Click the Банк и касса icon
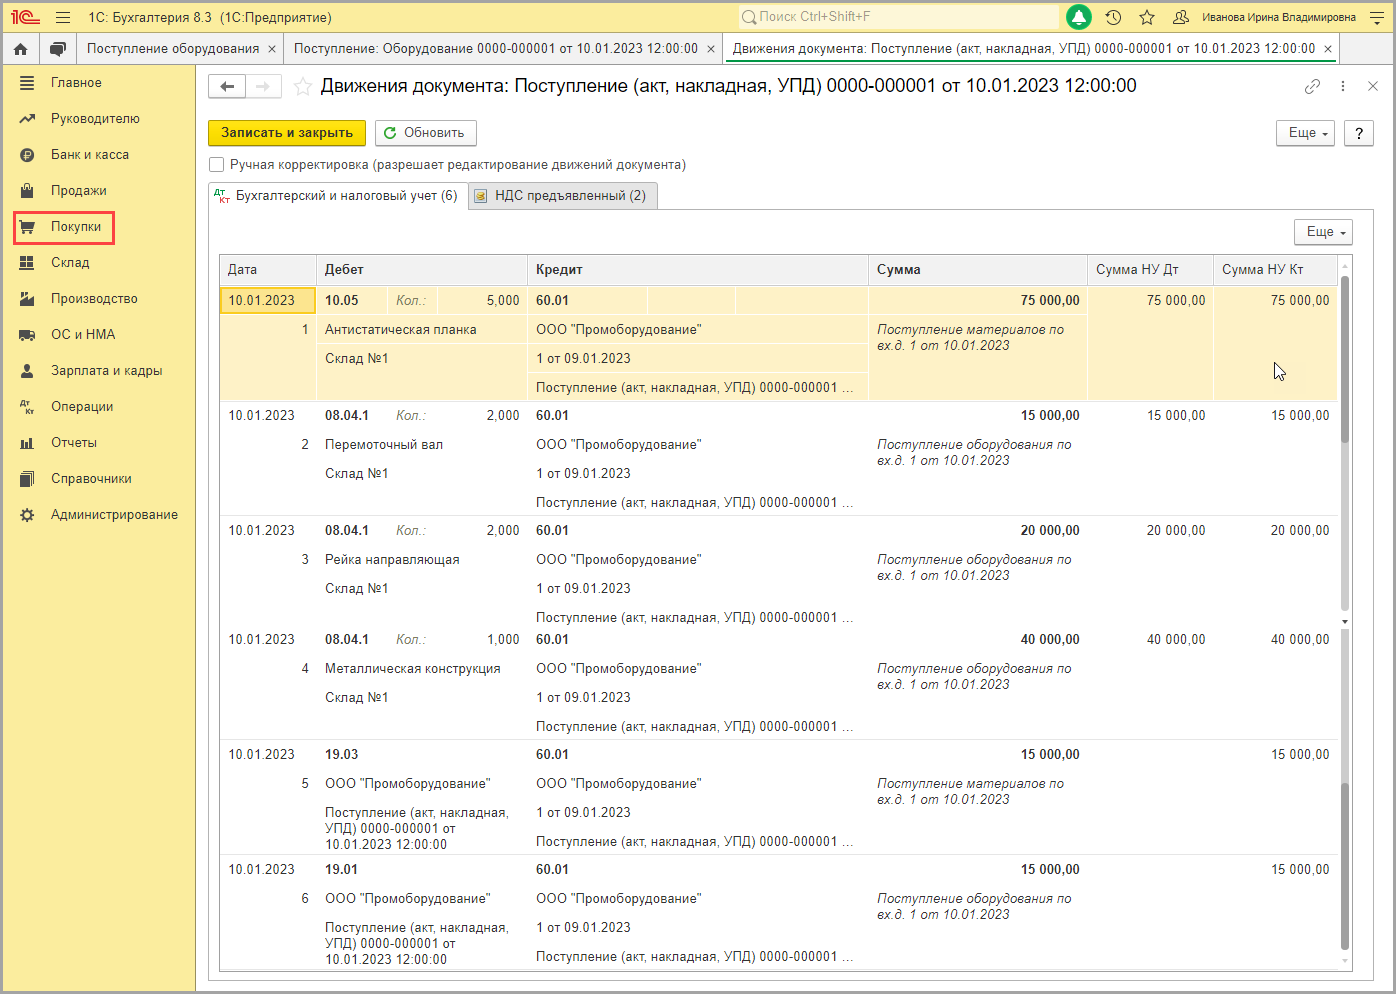 click(27, 155)
